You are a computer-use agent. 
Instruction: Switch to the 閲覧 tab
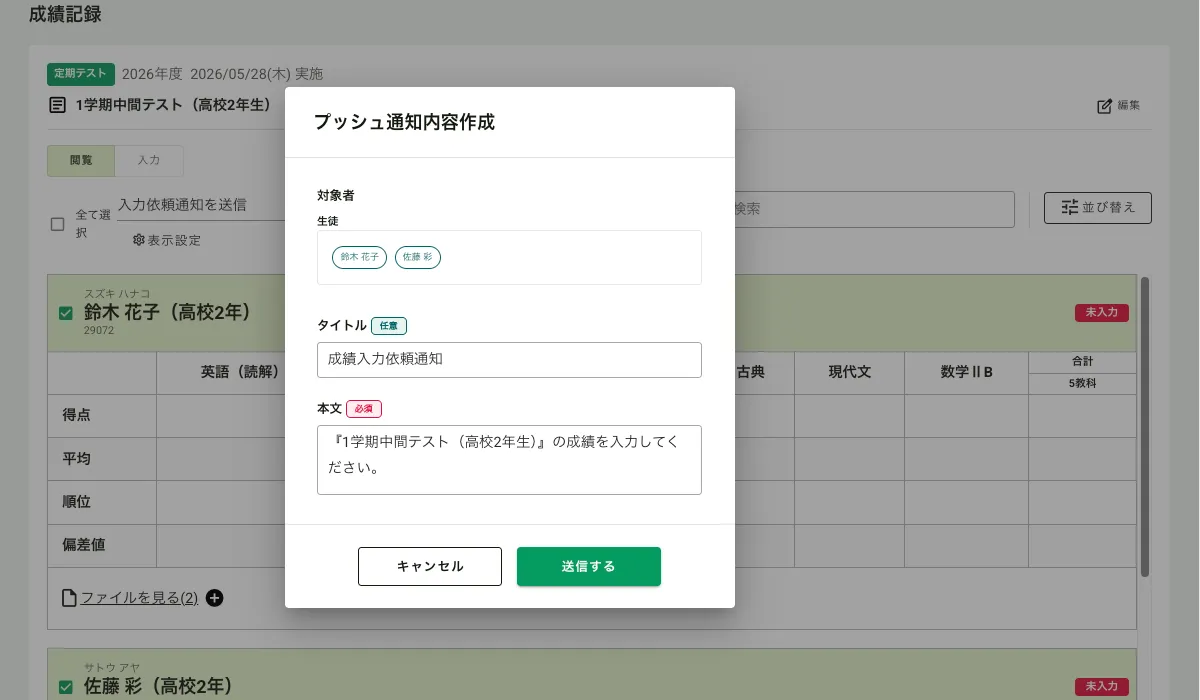[x=81, y=160]
